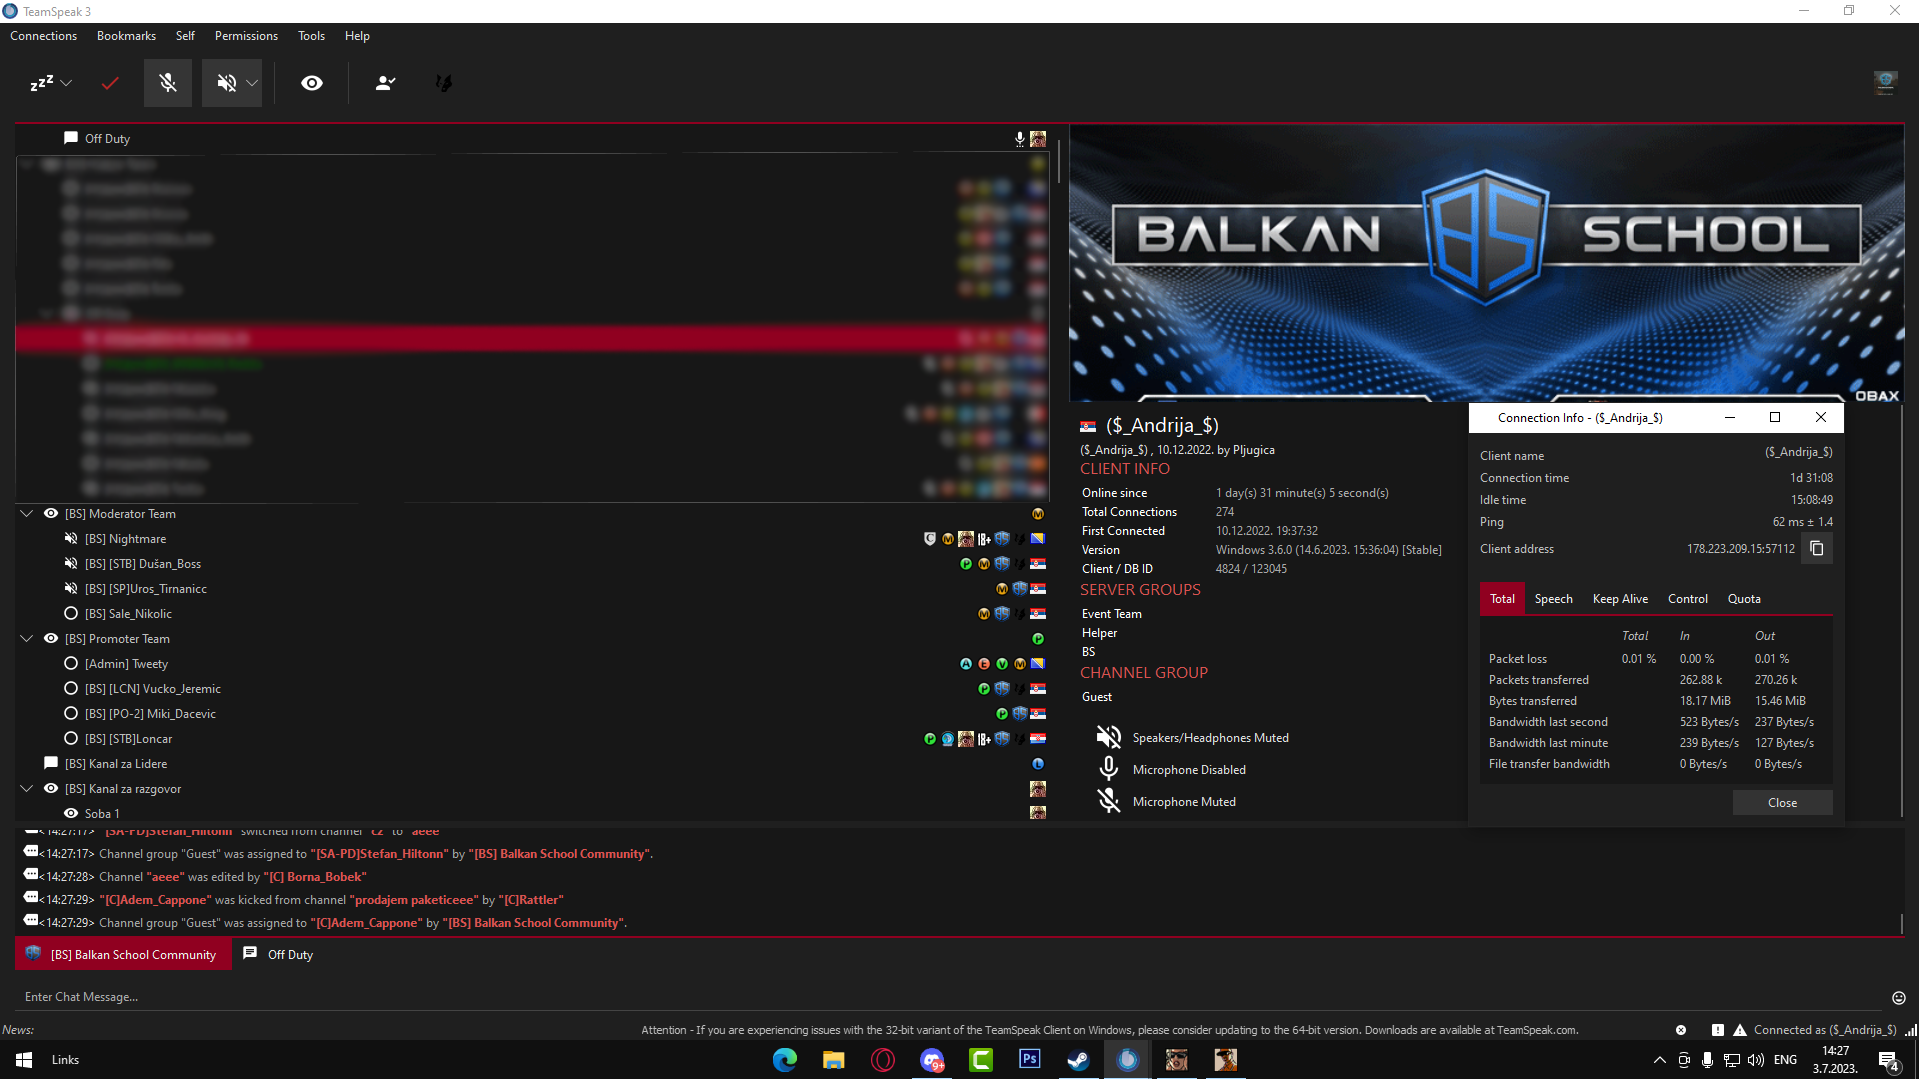Open the Permissions menu
1919x1079 pixels.
(246, 36)
